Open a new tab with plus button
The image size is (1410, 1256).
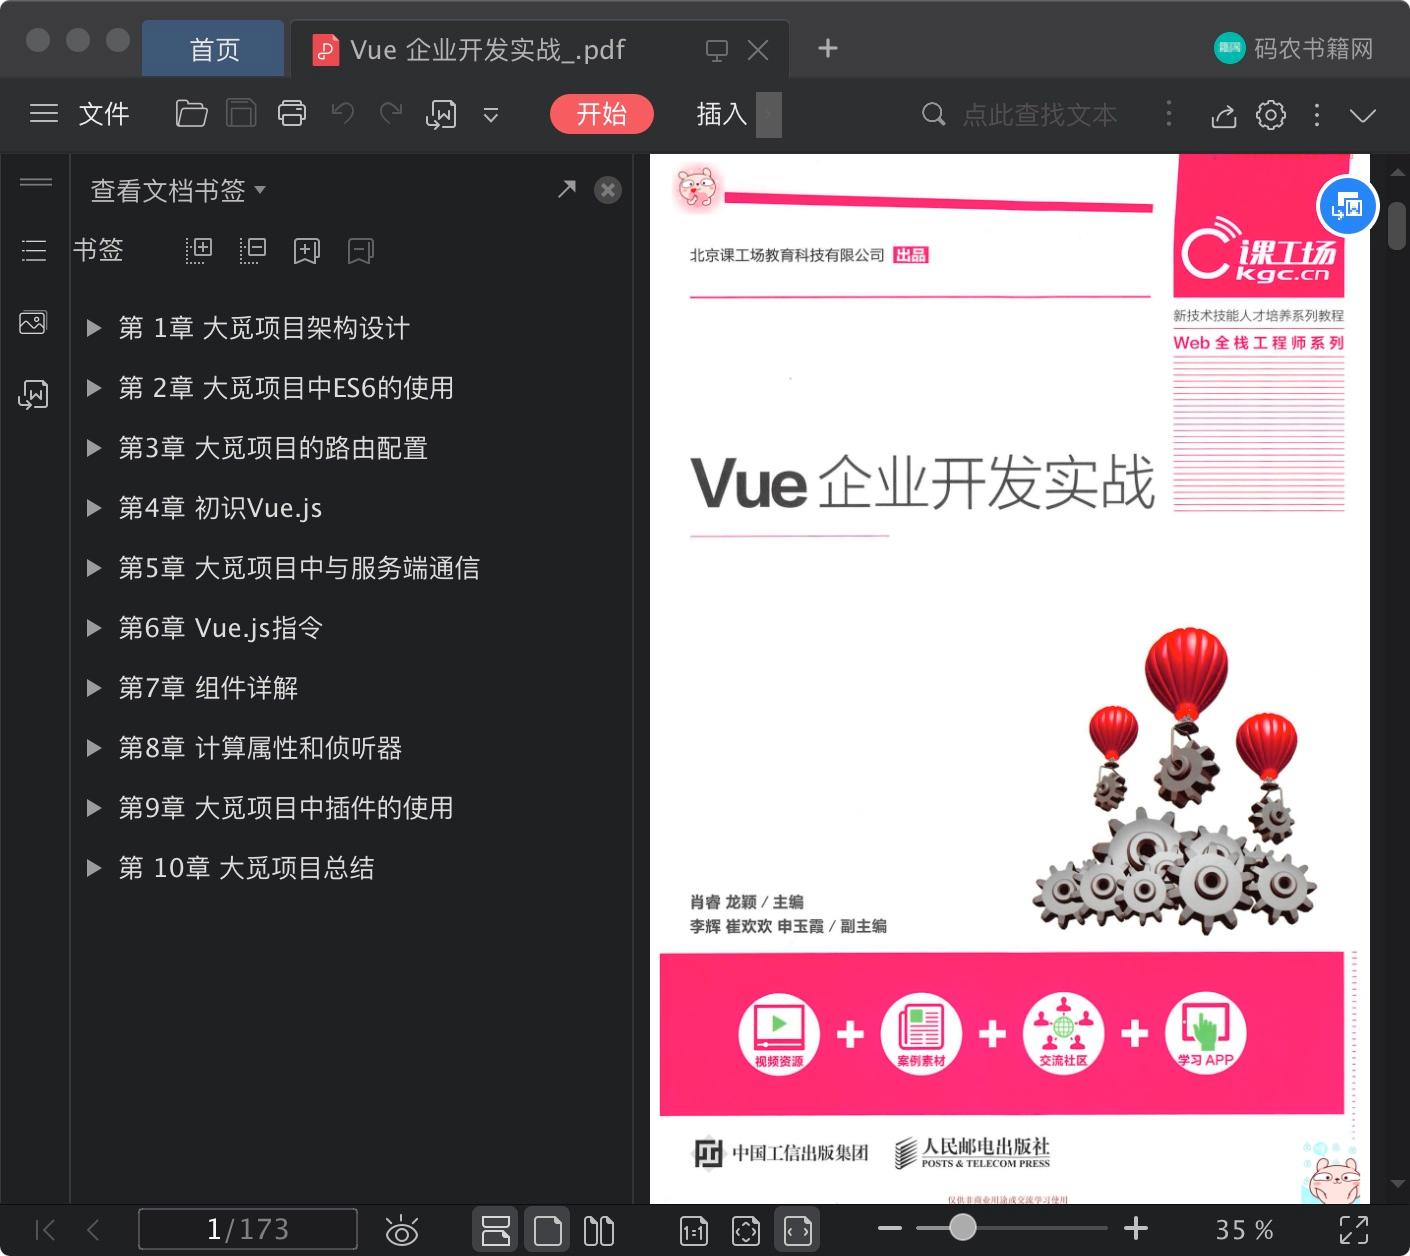[x=828, y=48]
